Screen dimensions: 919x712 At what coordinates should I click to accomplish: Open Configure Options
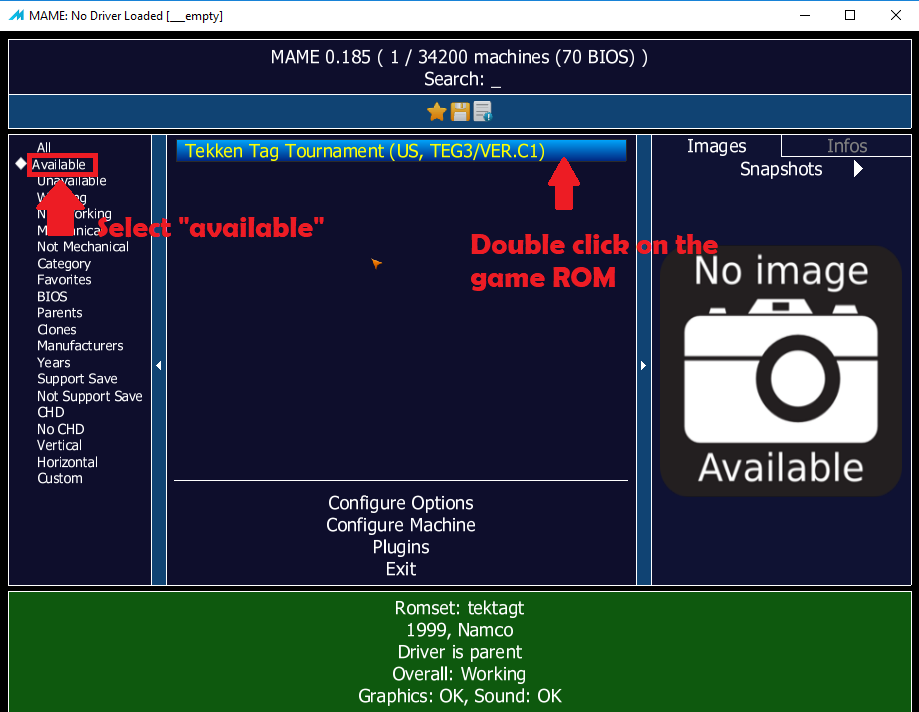pyautogui.click(x=400, y=503)
